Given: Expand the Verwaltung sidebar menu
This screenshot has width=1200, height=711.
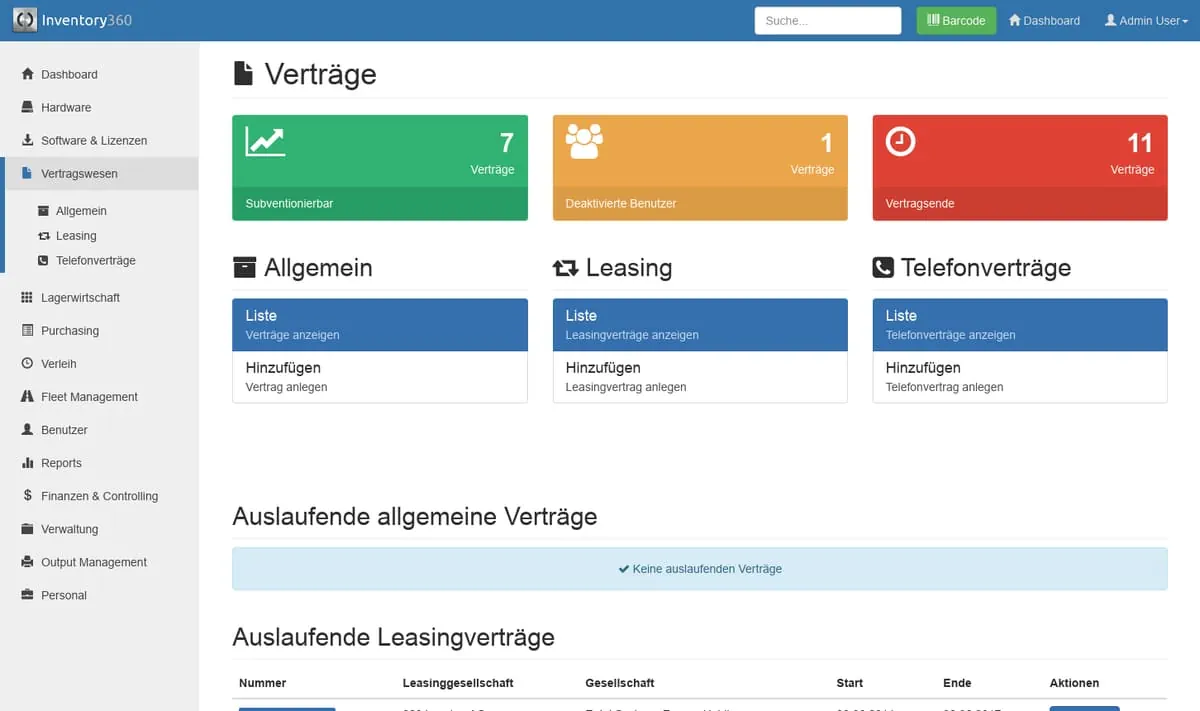Looking at the screenshot, I should tap(69, 529).
